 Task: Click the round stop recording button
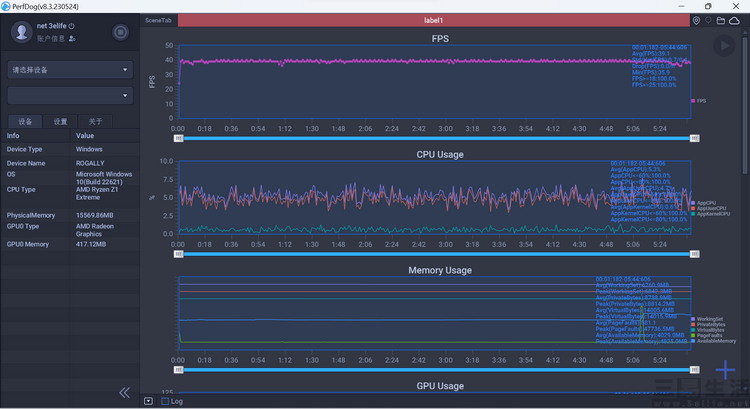click(121, 32)
